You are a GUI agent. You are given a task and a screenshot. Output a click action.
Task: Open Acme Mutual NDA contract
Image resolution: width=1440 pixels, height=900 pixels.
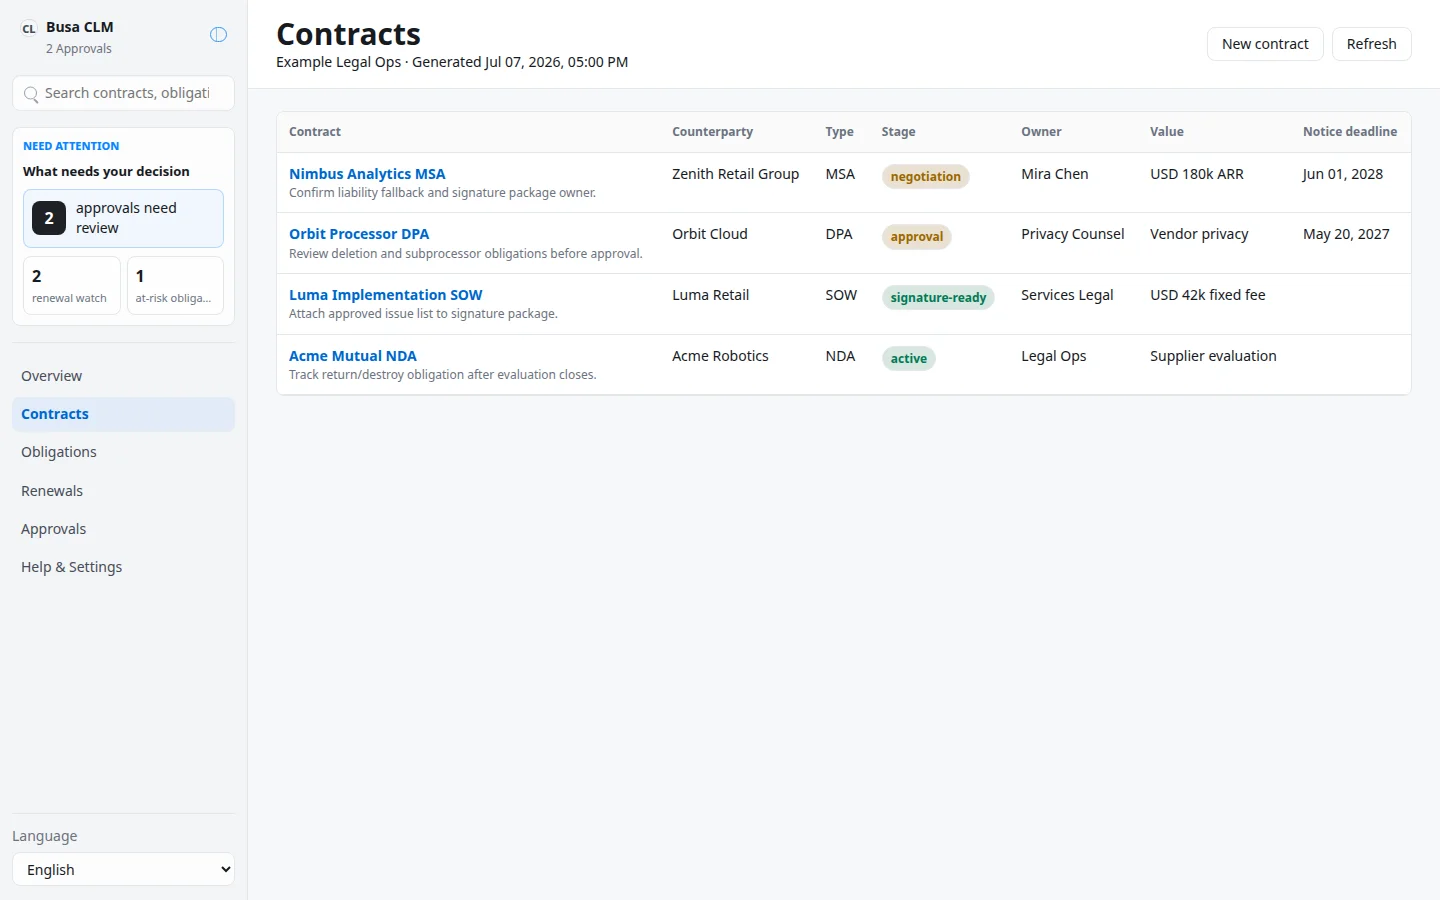point(353,356)
